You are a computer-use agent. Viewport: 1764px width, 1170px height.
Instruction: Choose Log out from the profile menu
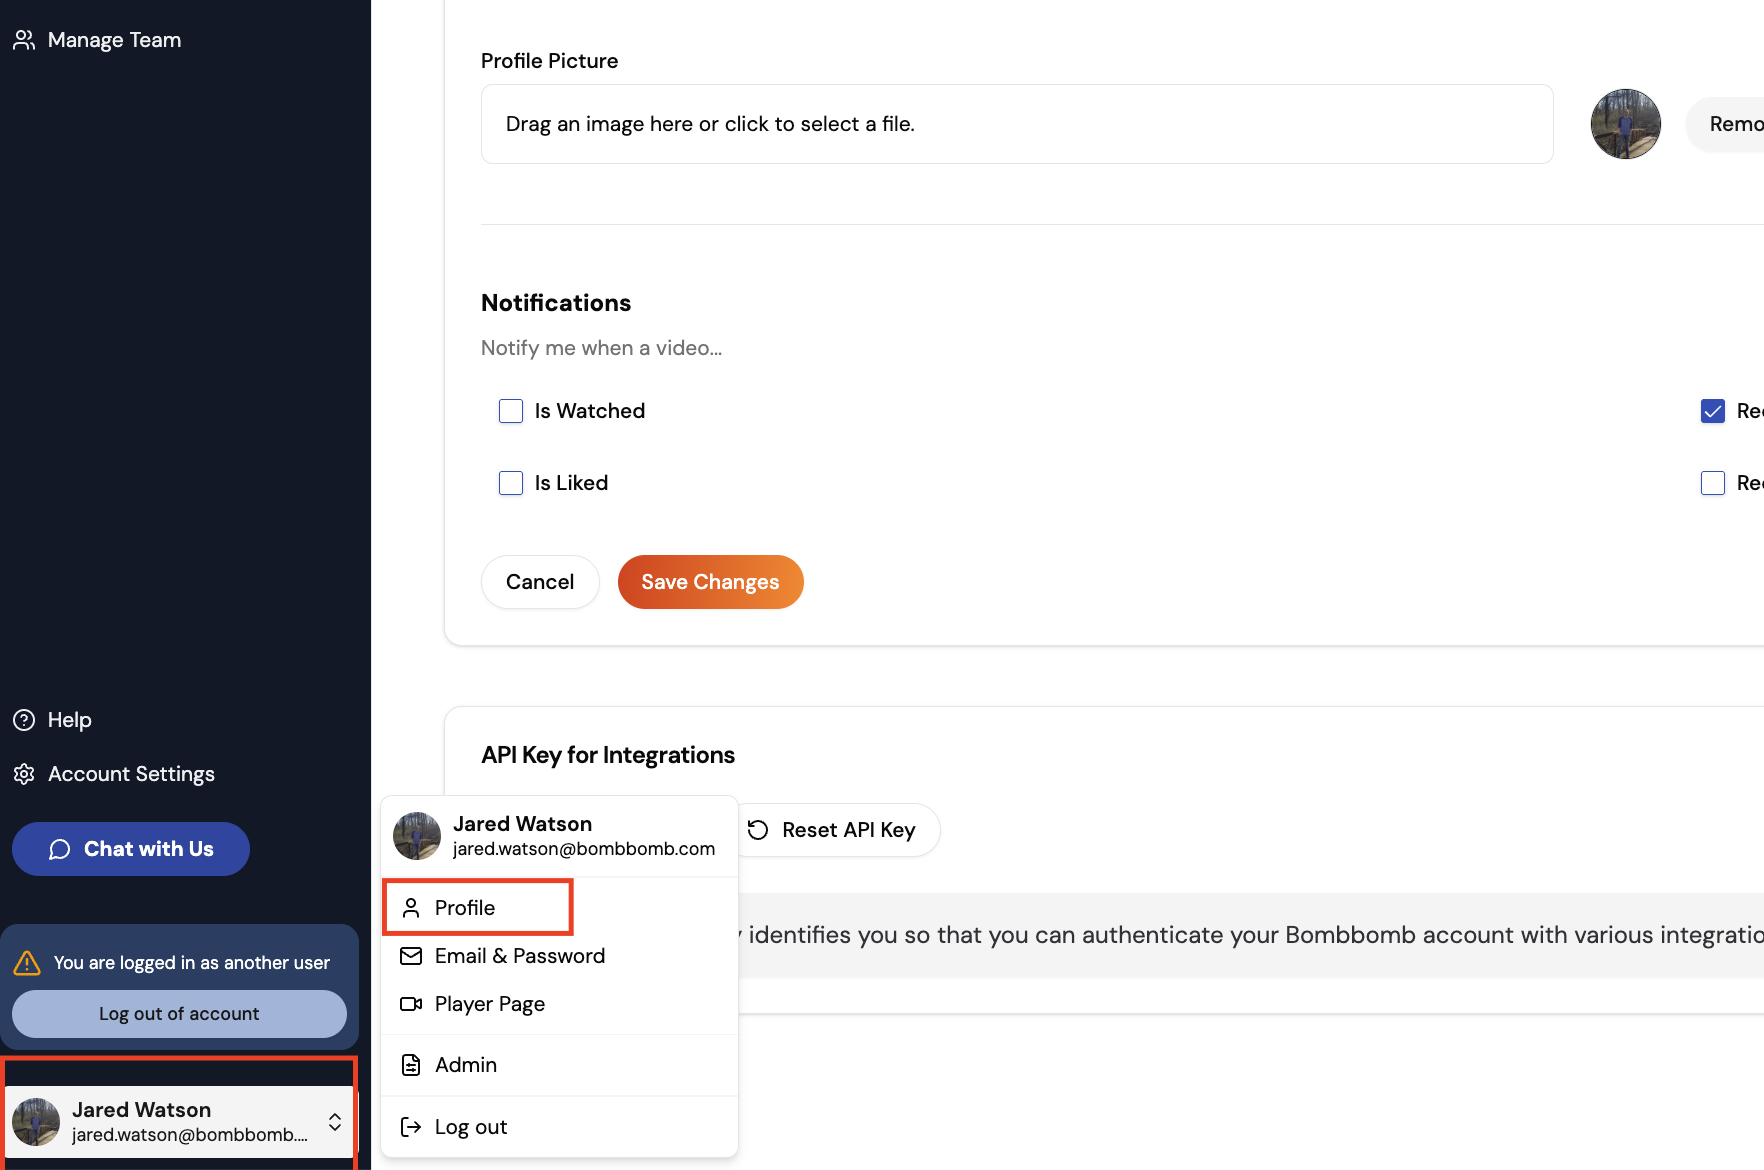click(x=470, y=1126)
